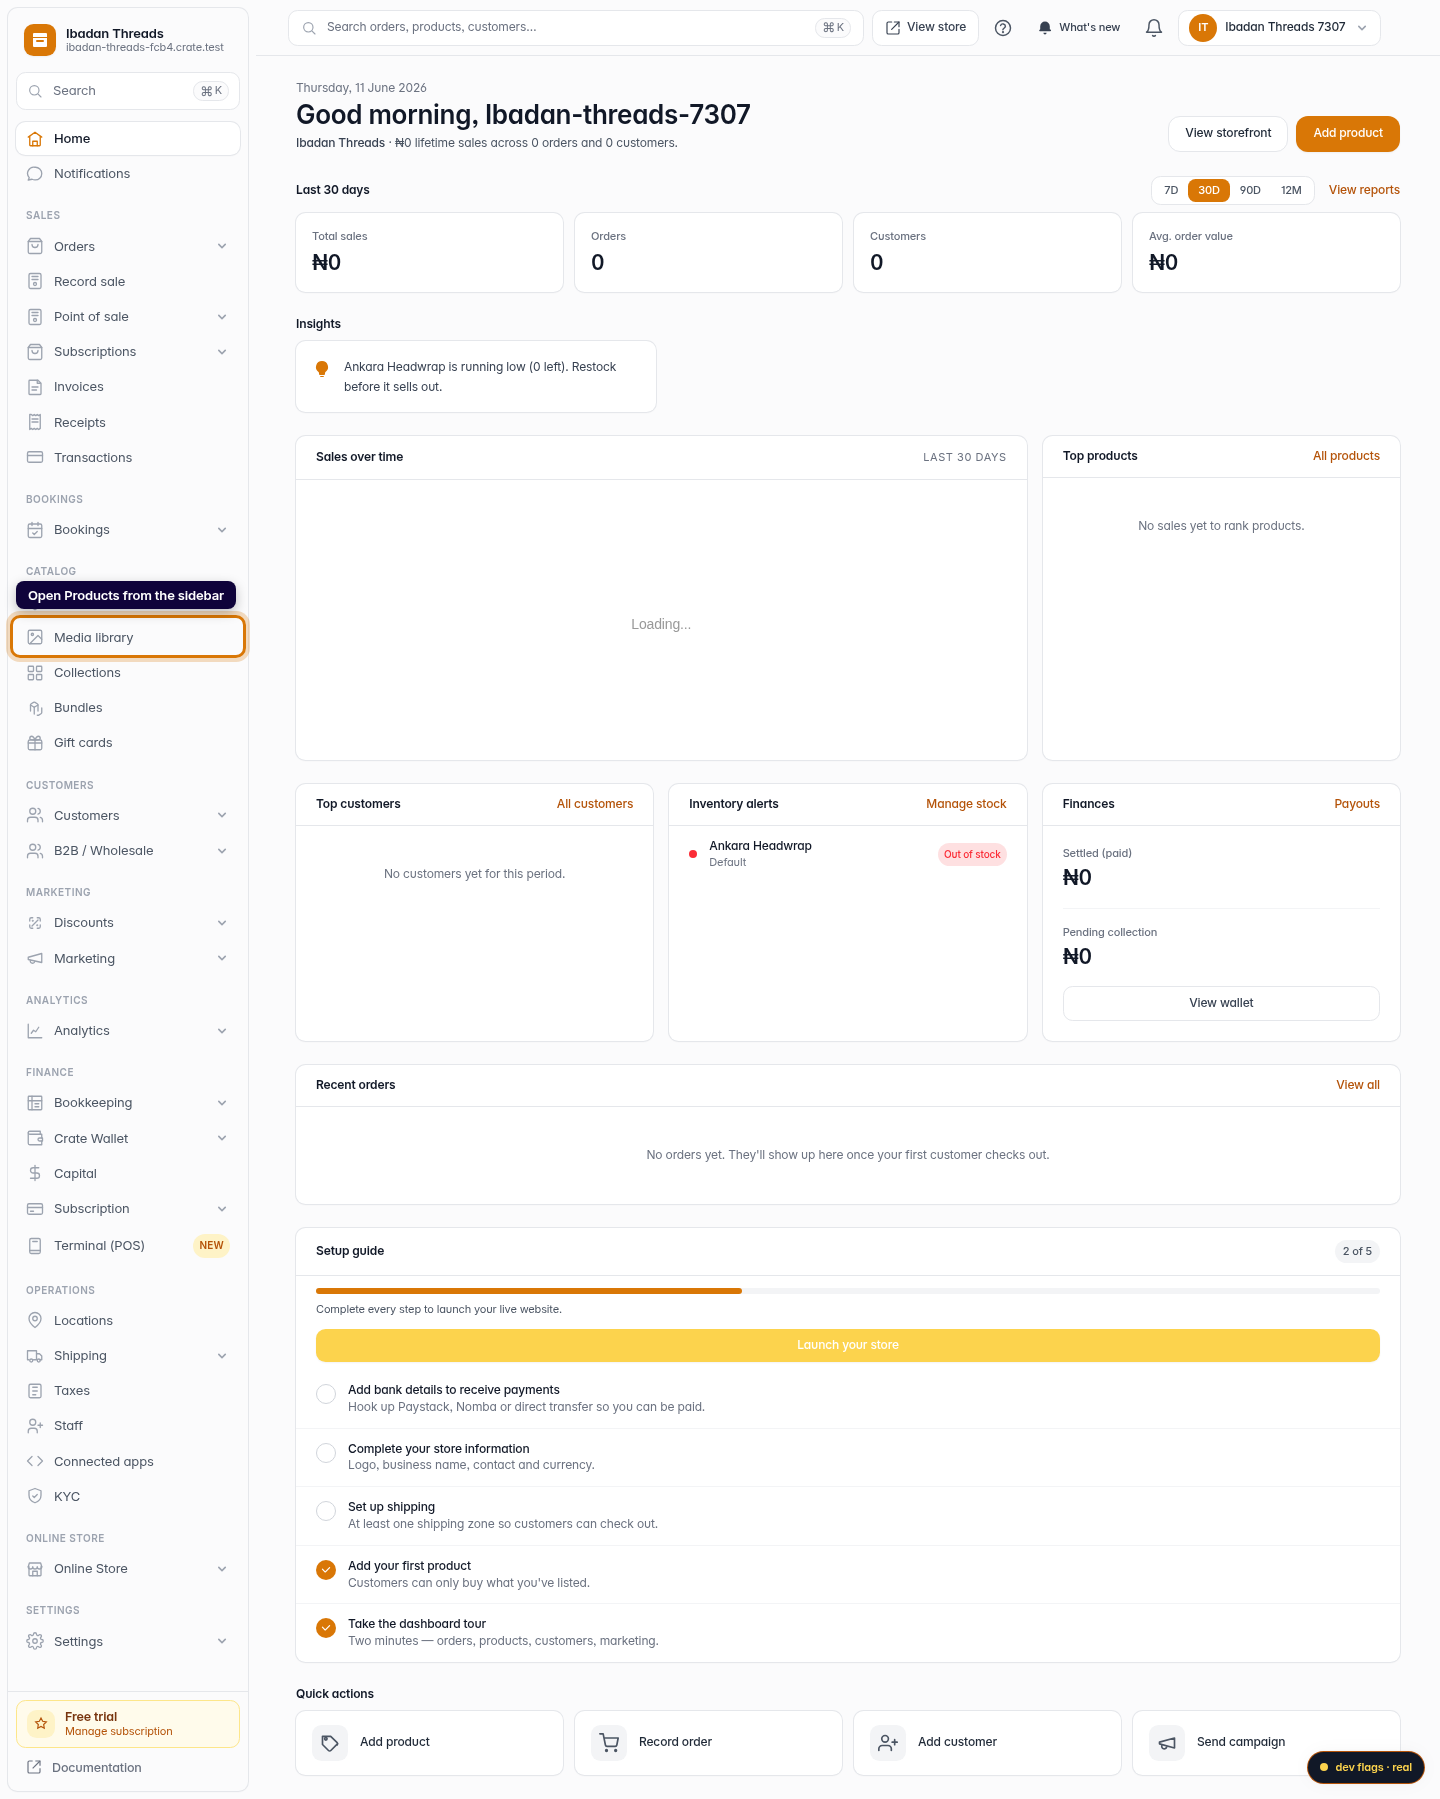
Task: Click the View storefront button
Action: pyautogui.click(x=1228, y=134)
